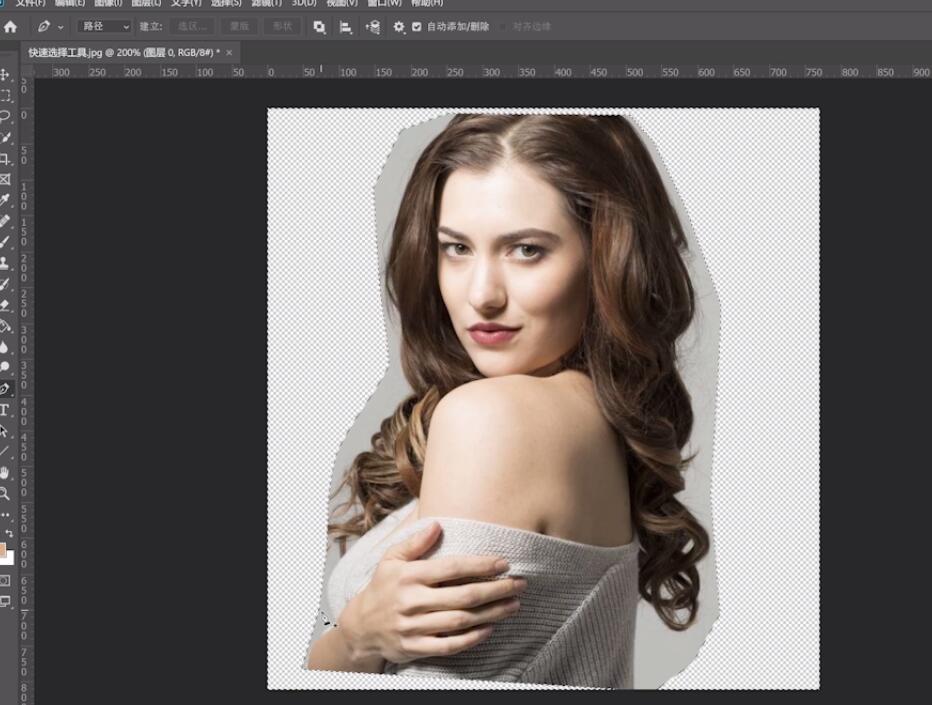This screenshot has height=705, width=932.
Task: Select the Hand tool
Action: coord(5,473)
